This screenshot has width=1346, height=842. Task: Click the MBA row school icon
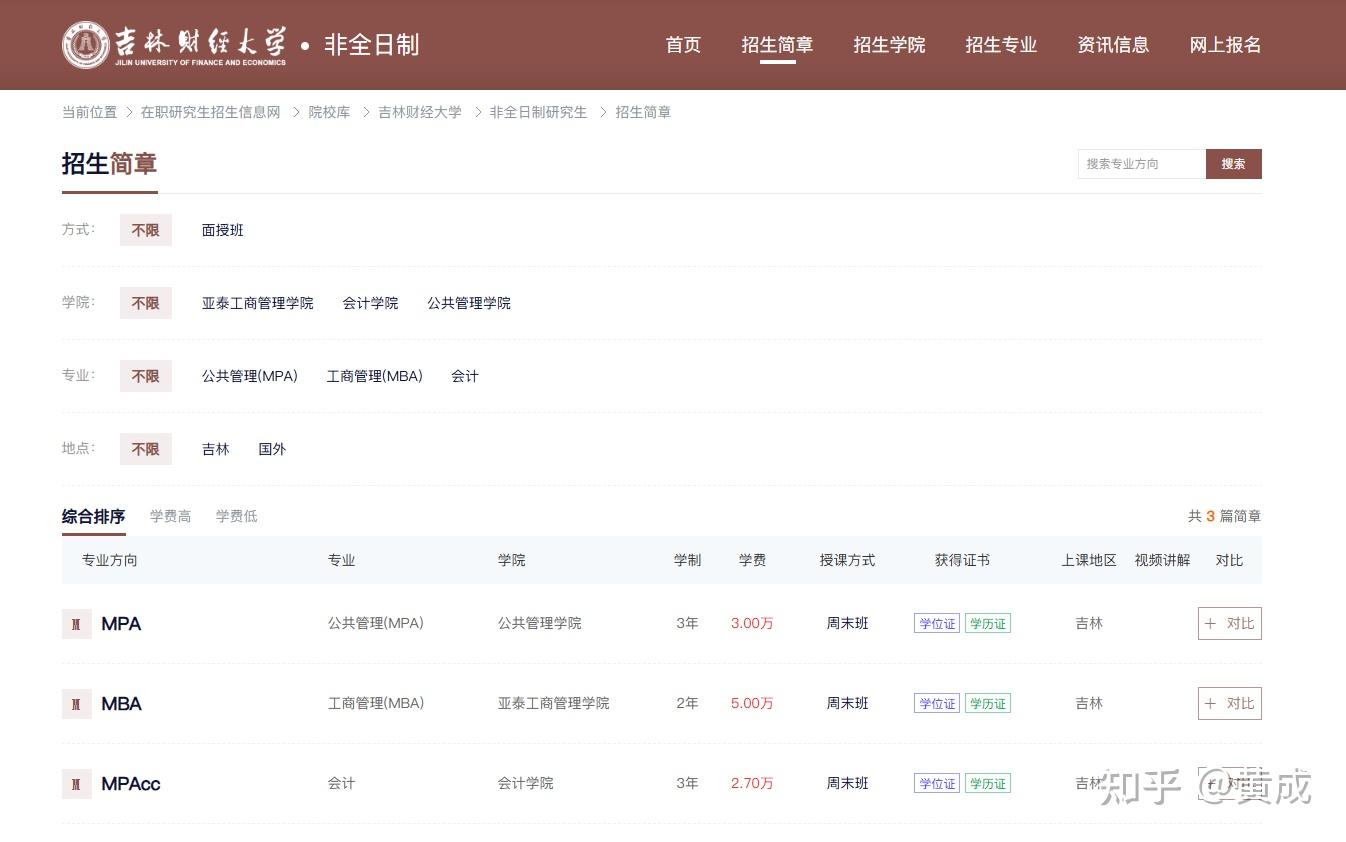click(x=76, y=704)
